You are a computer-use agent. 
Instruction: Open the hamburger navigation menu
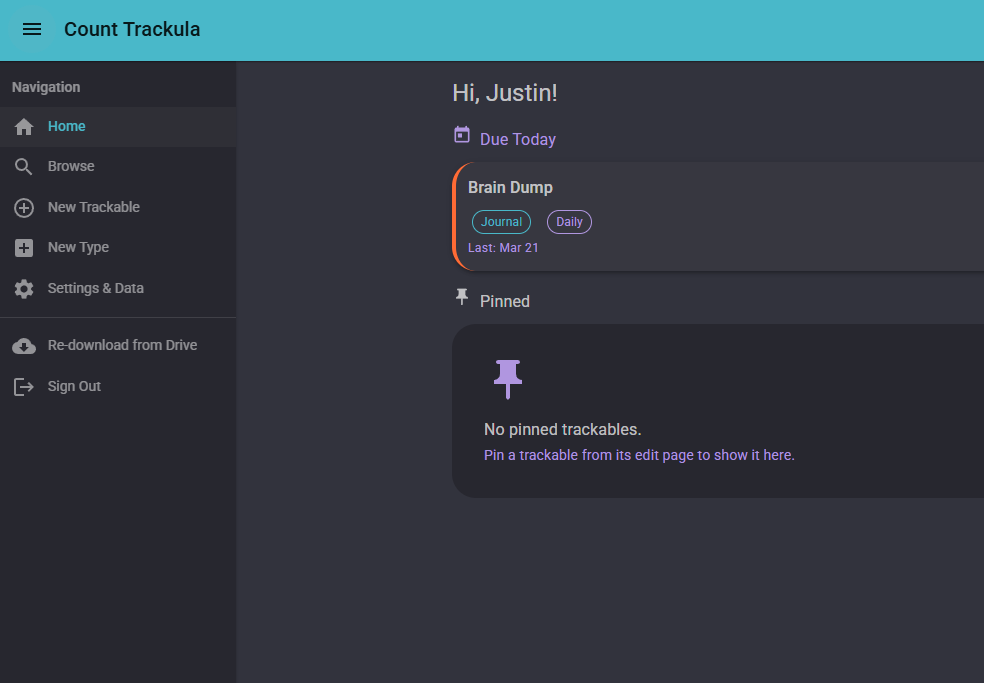coord(32,29)
